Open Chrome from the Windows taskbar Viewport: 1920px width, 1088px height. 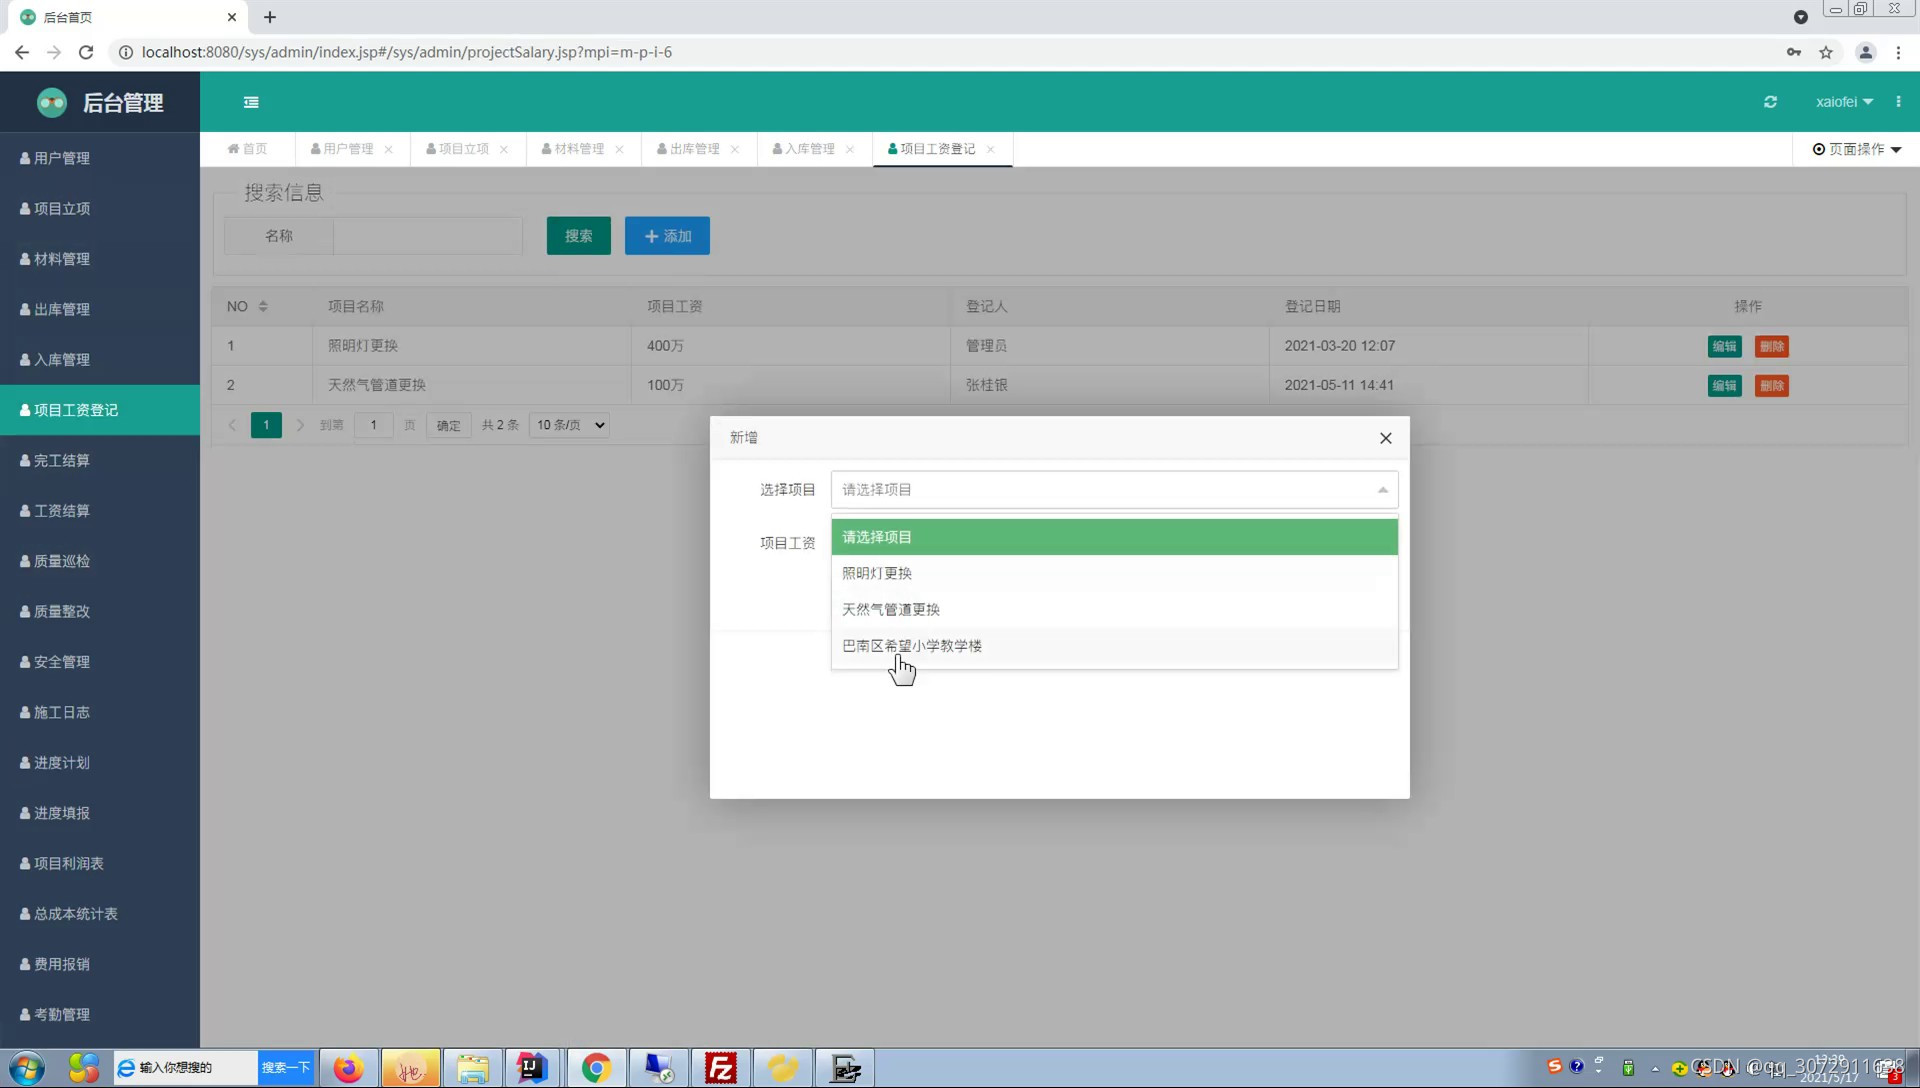coord(596,1068)
